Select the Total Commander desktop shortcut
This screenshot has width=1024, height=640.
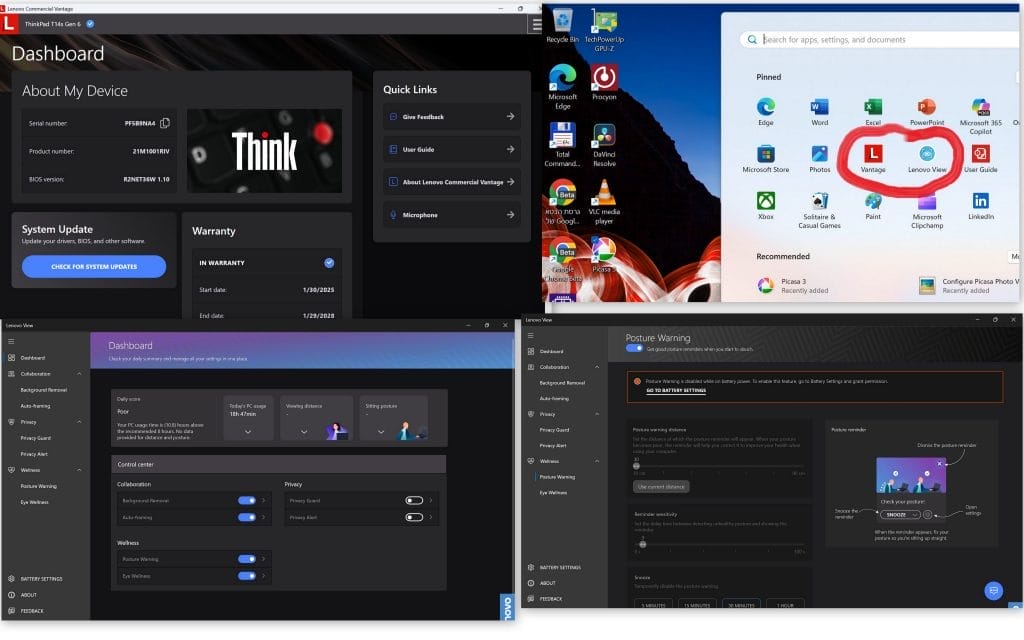[562, 145]
